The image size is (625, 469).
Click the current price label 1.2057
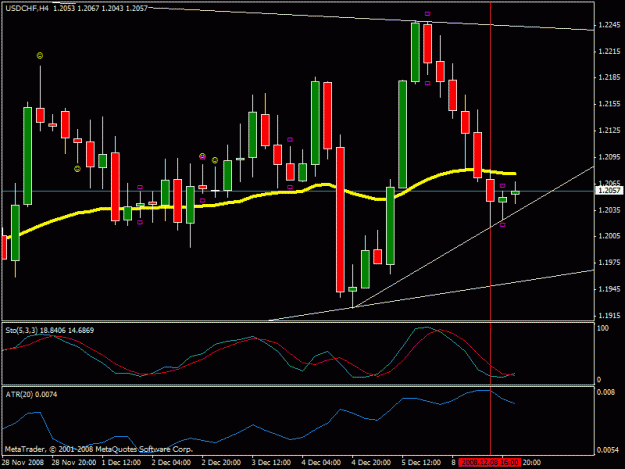click(609, 190)
